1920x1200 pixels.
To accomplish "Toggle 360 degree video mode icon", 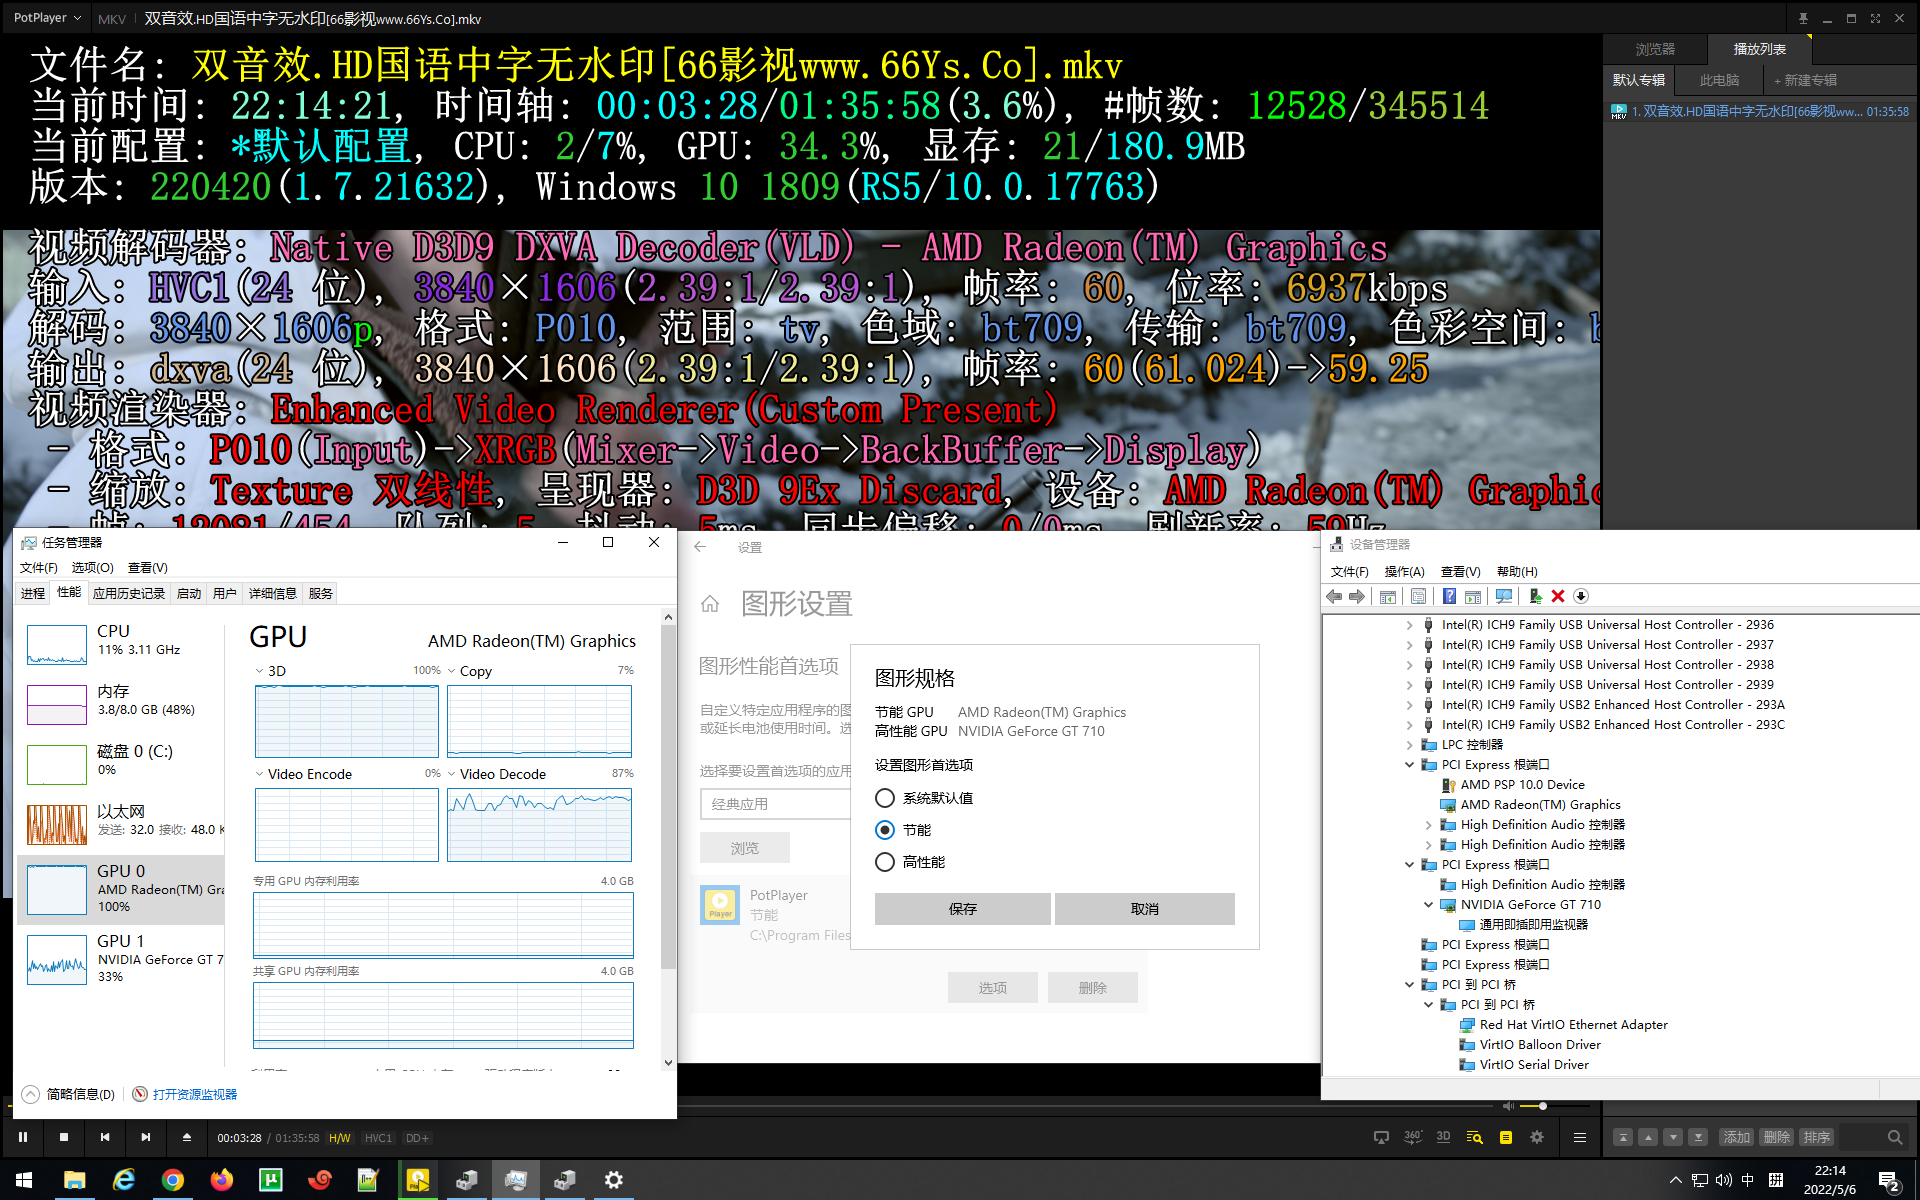I will pos(1413,1137).
